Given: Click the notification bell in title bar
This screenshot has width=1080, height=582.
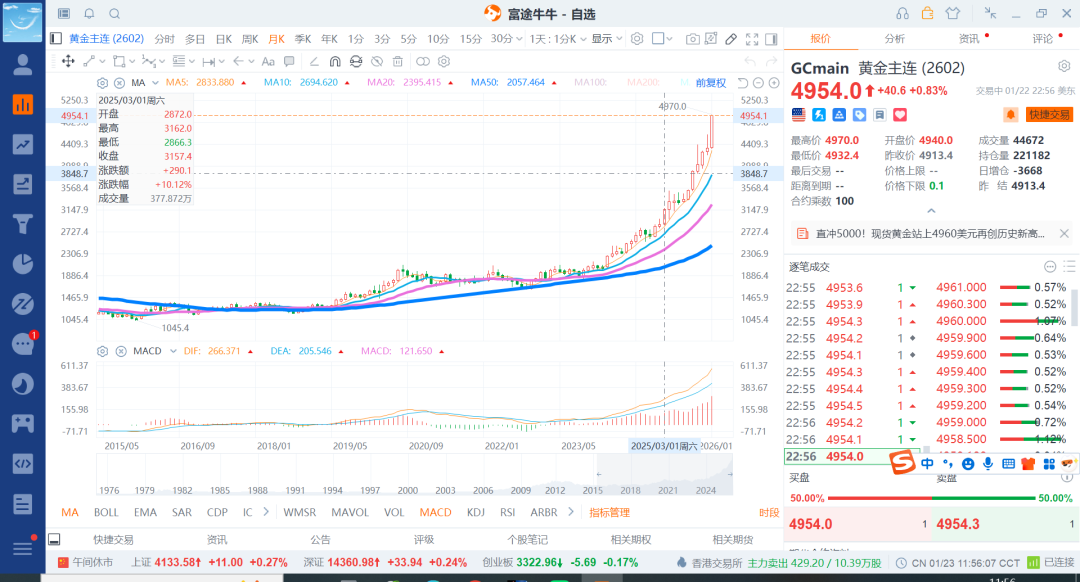Looking at the screenshot, I should click(90, 14).
